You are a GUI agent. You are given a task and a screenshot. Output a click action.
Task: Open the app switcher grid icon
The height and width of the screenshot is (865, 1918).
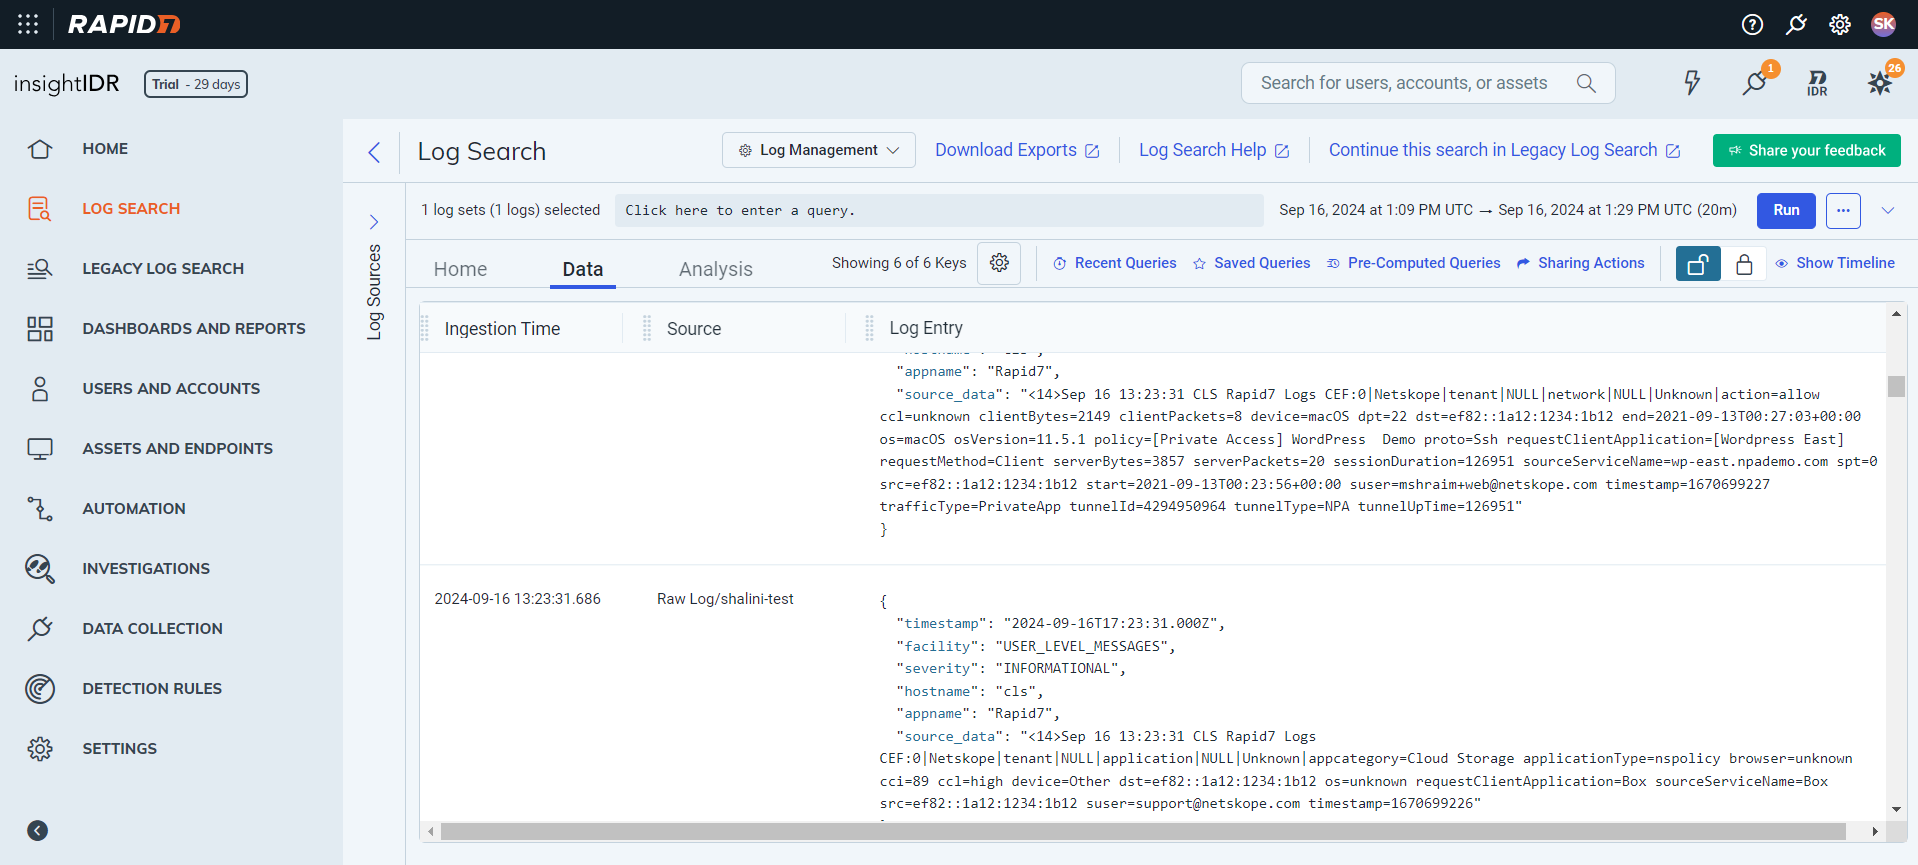28,24
